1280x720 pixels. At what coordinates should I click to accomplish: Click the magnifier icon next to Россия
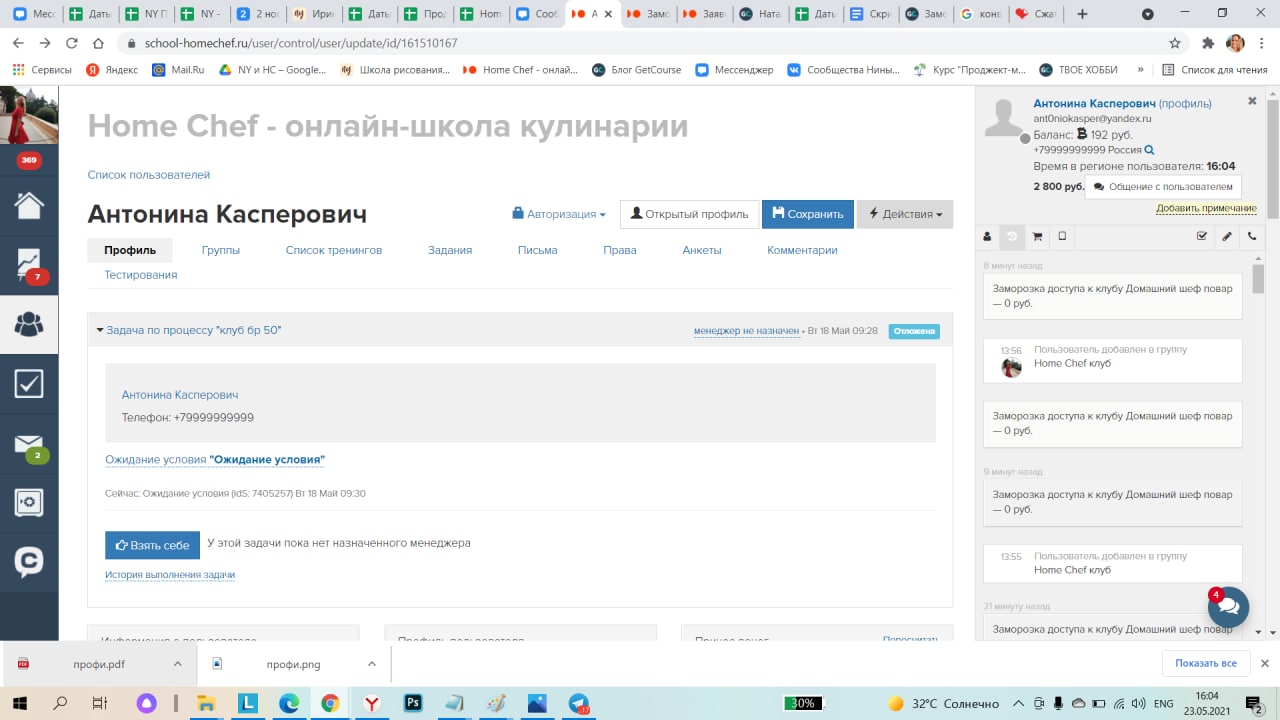point(1150,150)
